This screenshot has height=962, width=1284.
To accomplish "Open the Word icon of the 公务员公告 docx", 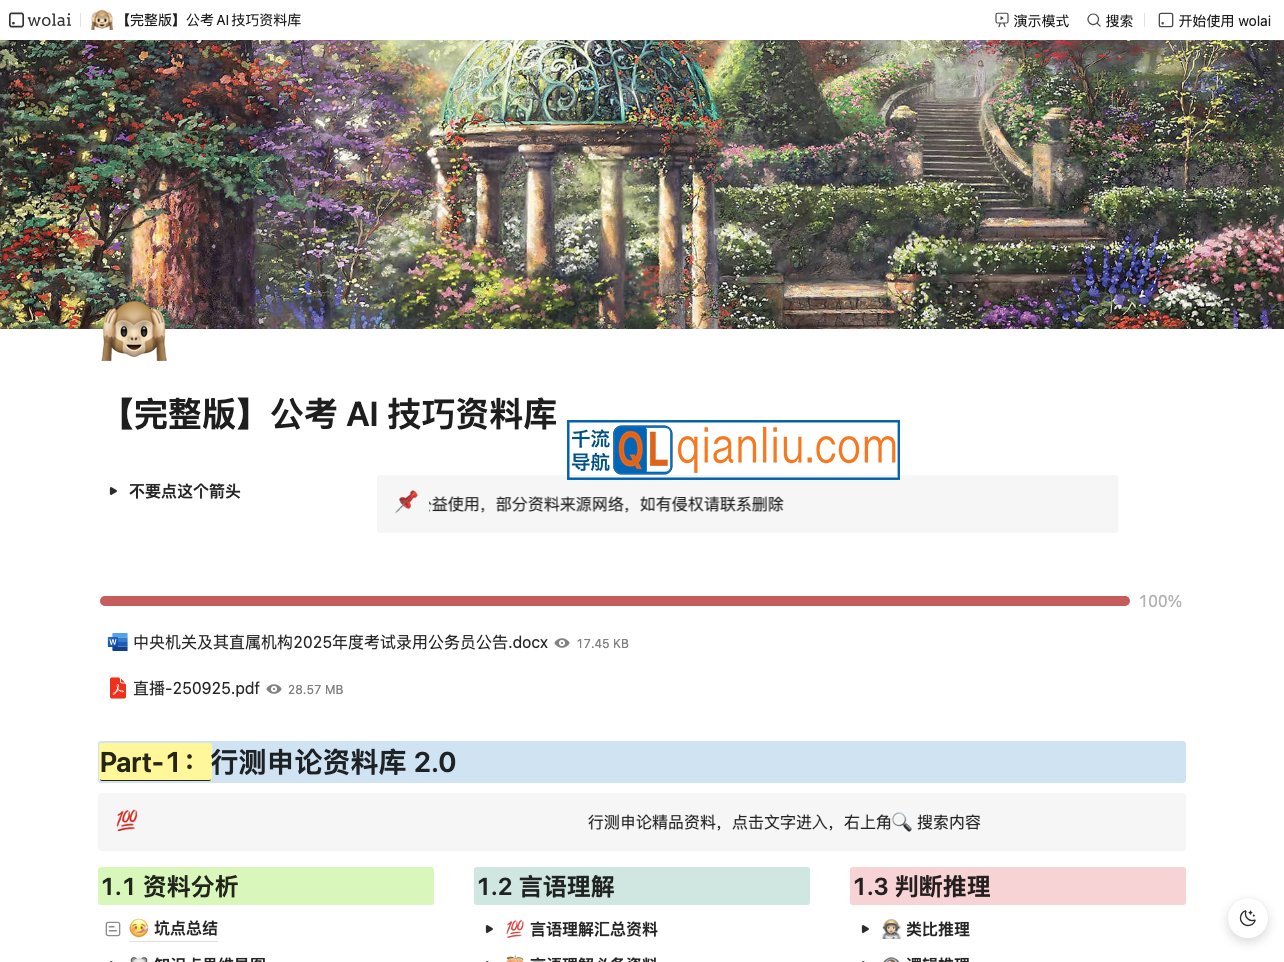I will pyautogui.click(x=118, y=642).
